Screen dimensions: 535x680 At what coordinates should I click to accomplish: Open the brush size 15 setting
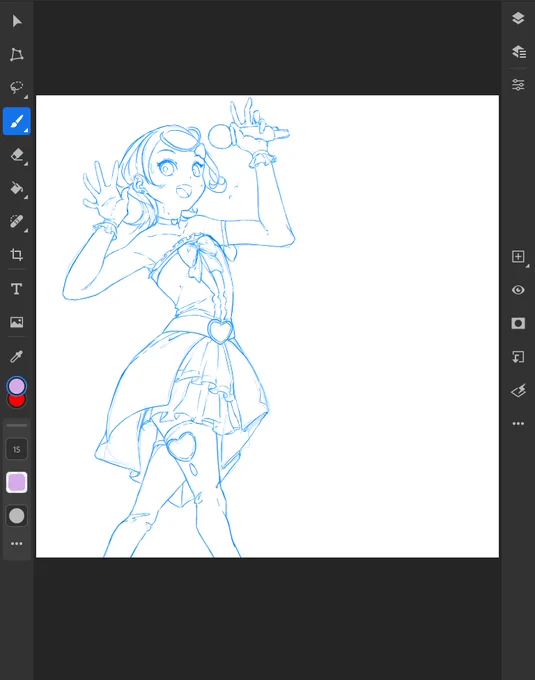[x=16, y=449]
